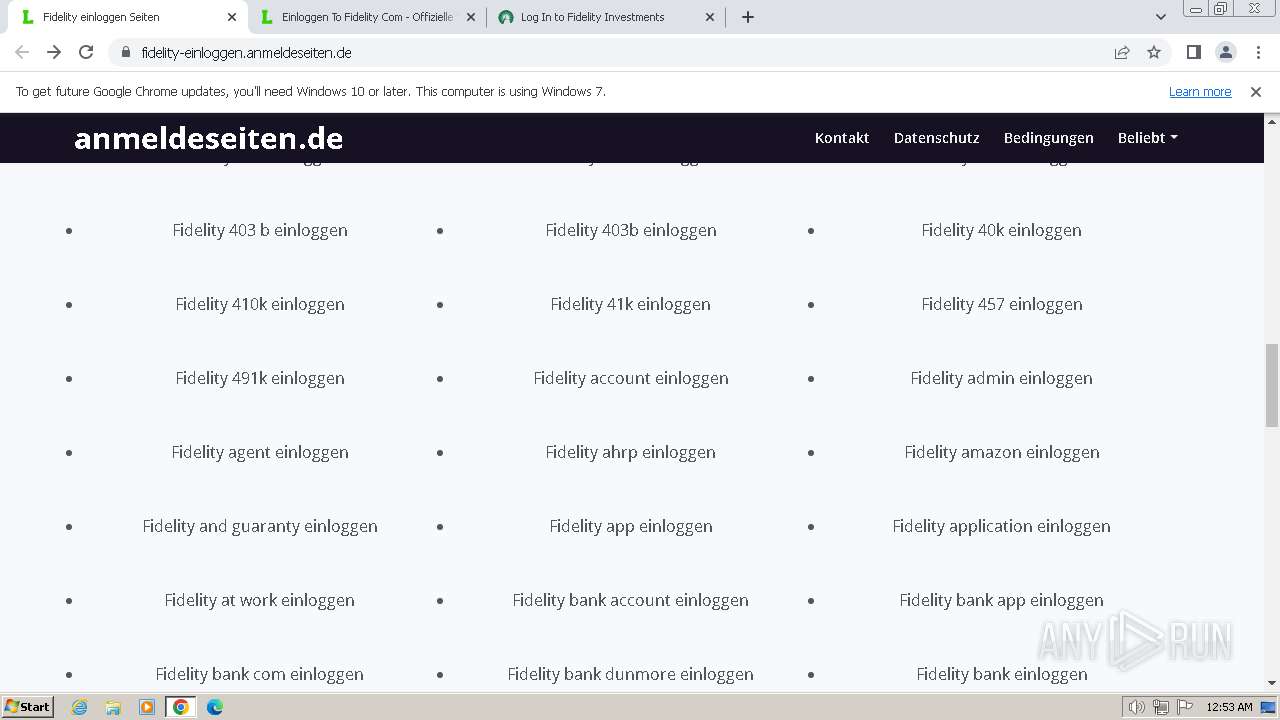Screen dimensions: 1280x720
Task: Launch Internet Explorer from taskbar
Action: (79, 707)
